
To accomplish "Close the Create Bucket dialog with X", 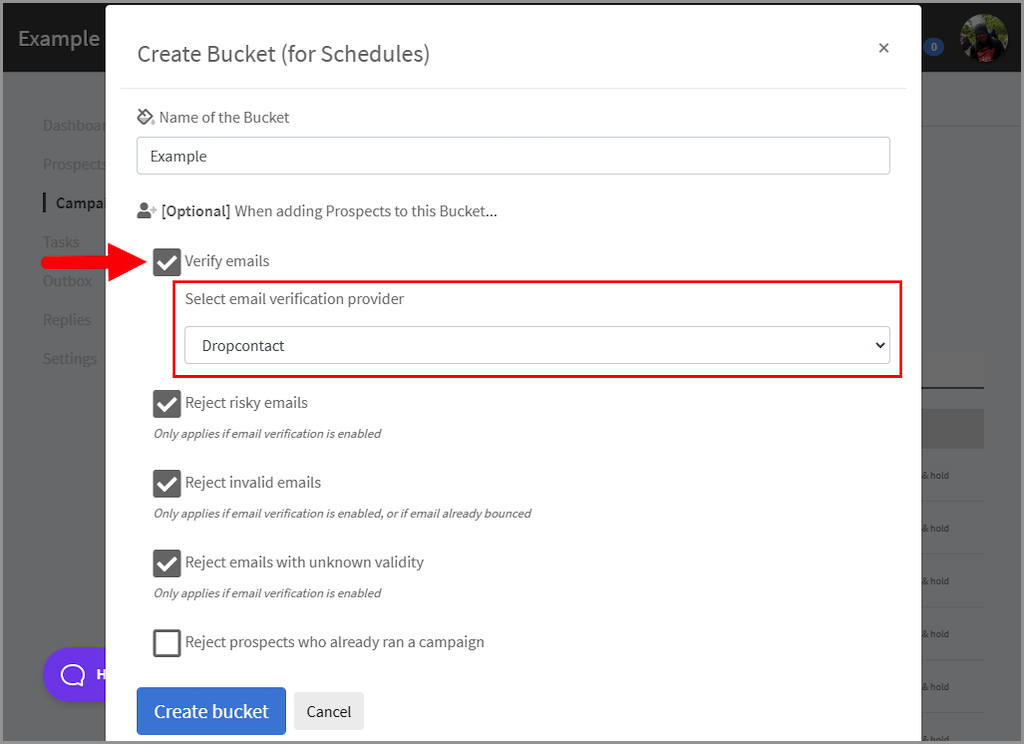I will (x=883, y=48).
